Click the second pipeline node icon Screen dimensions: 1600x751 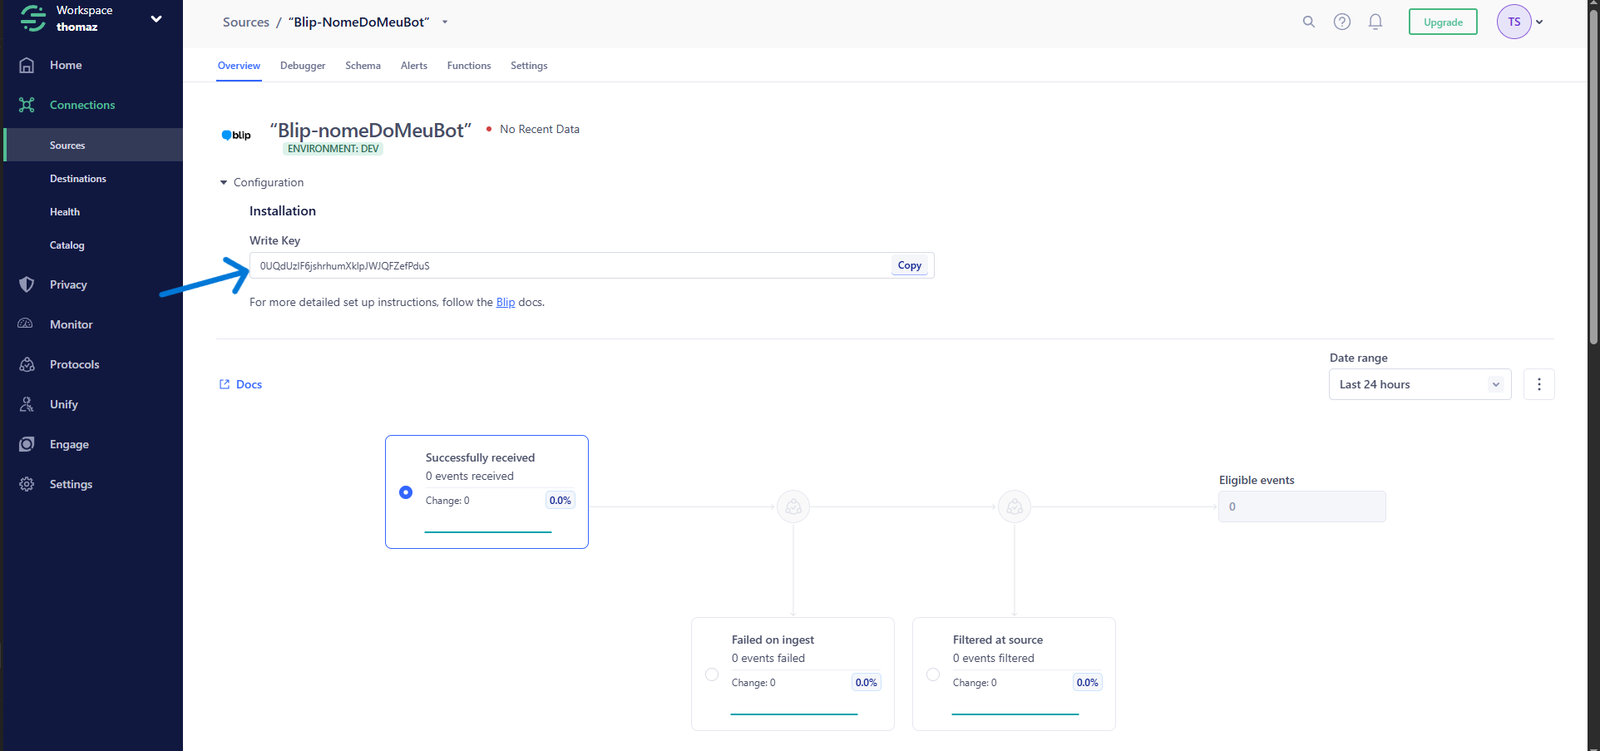click(1014, 506)
